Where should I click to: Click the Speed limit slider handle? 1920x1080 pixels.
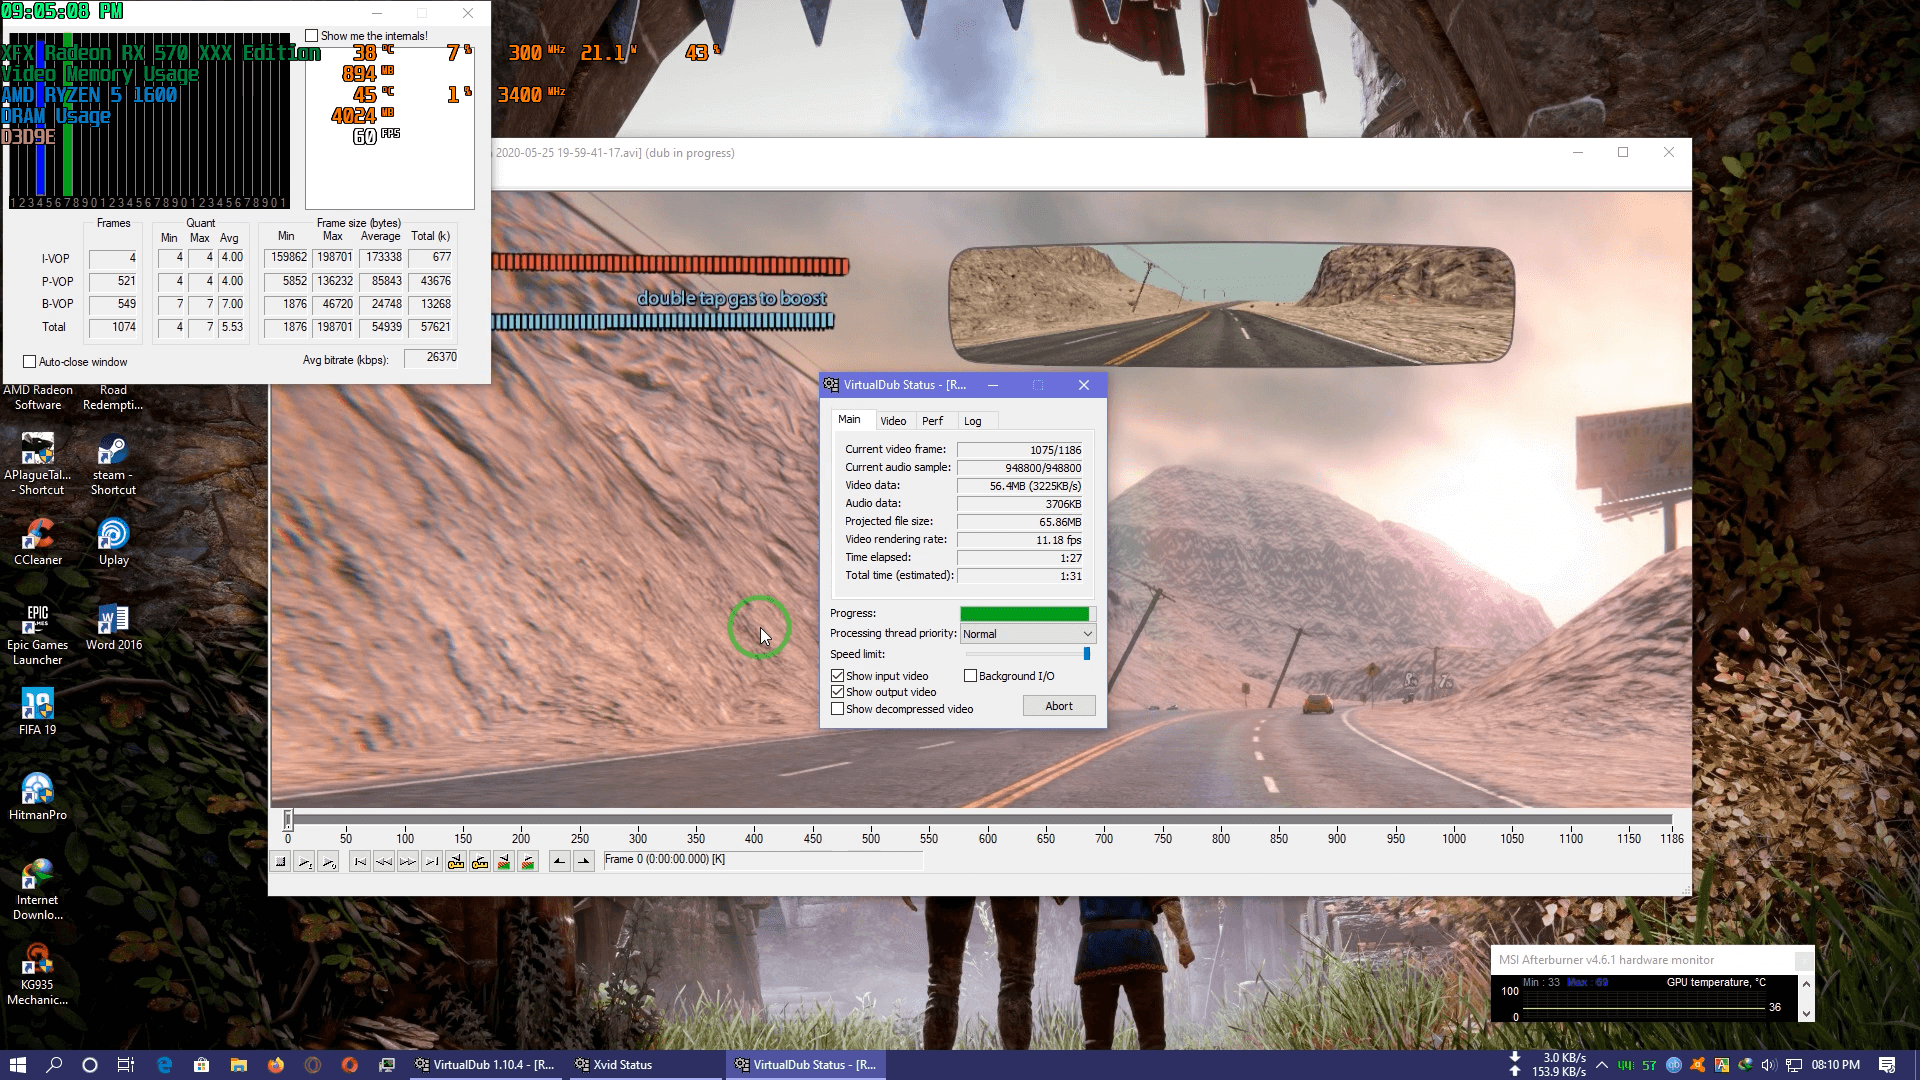[x=1087, y=654]
